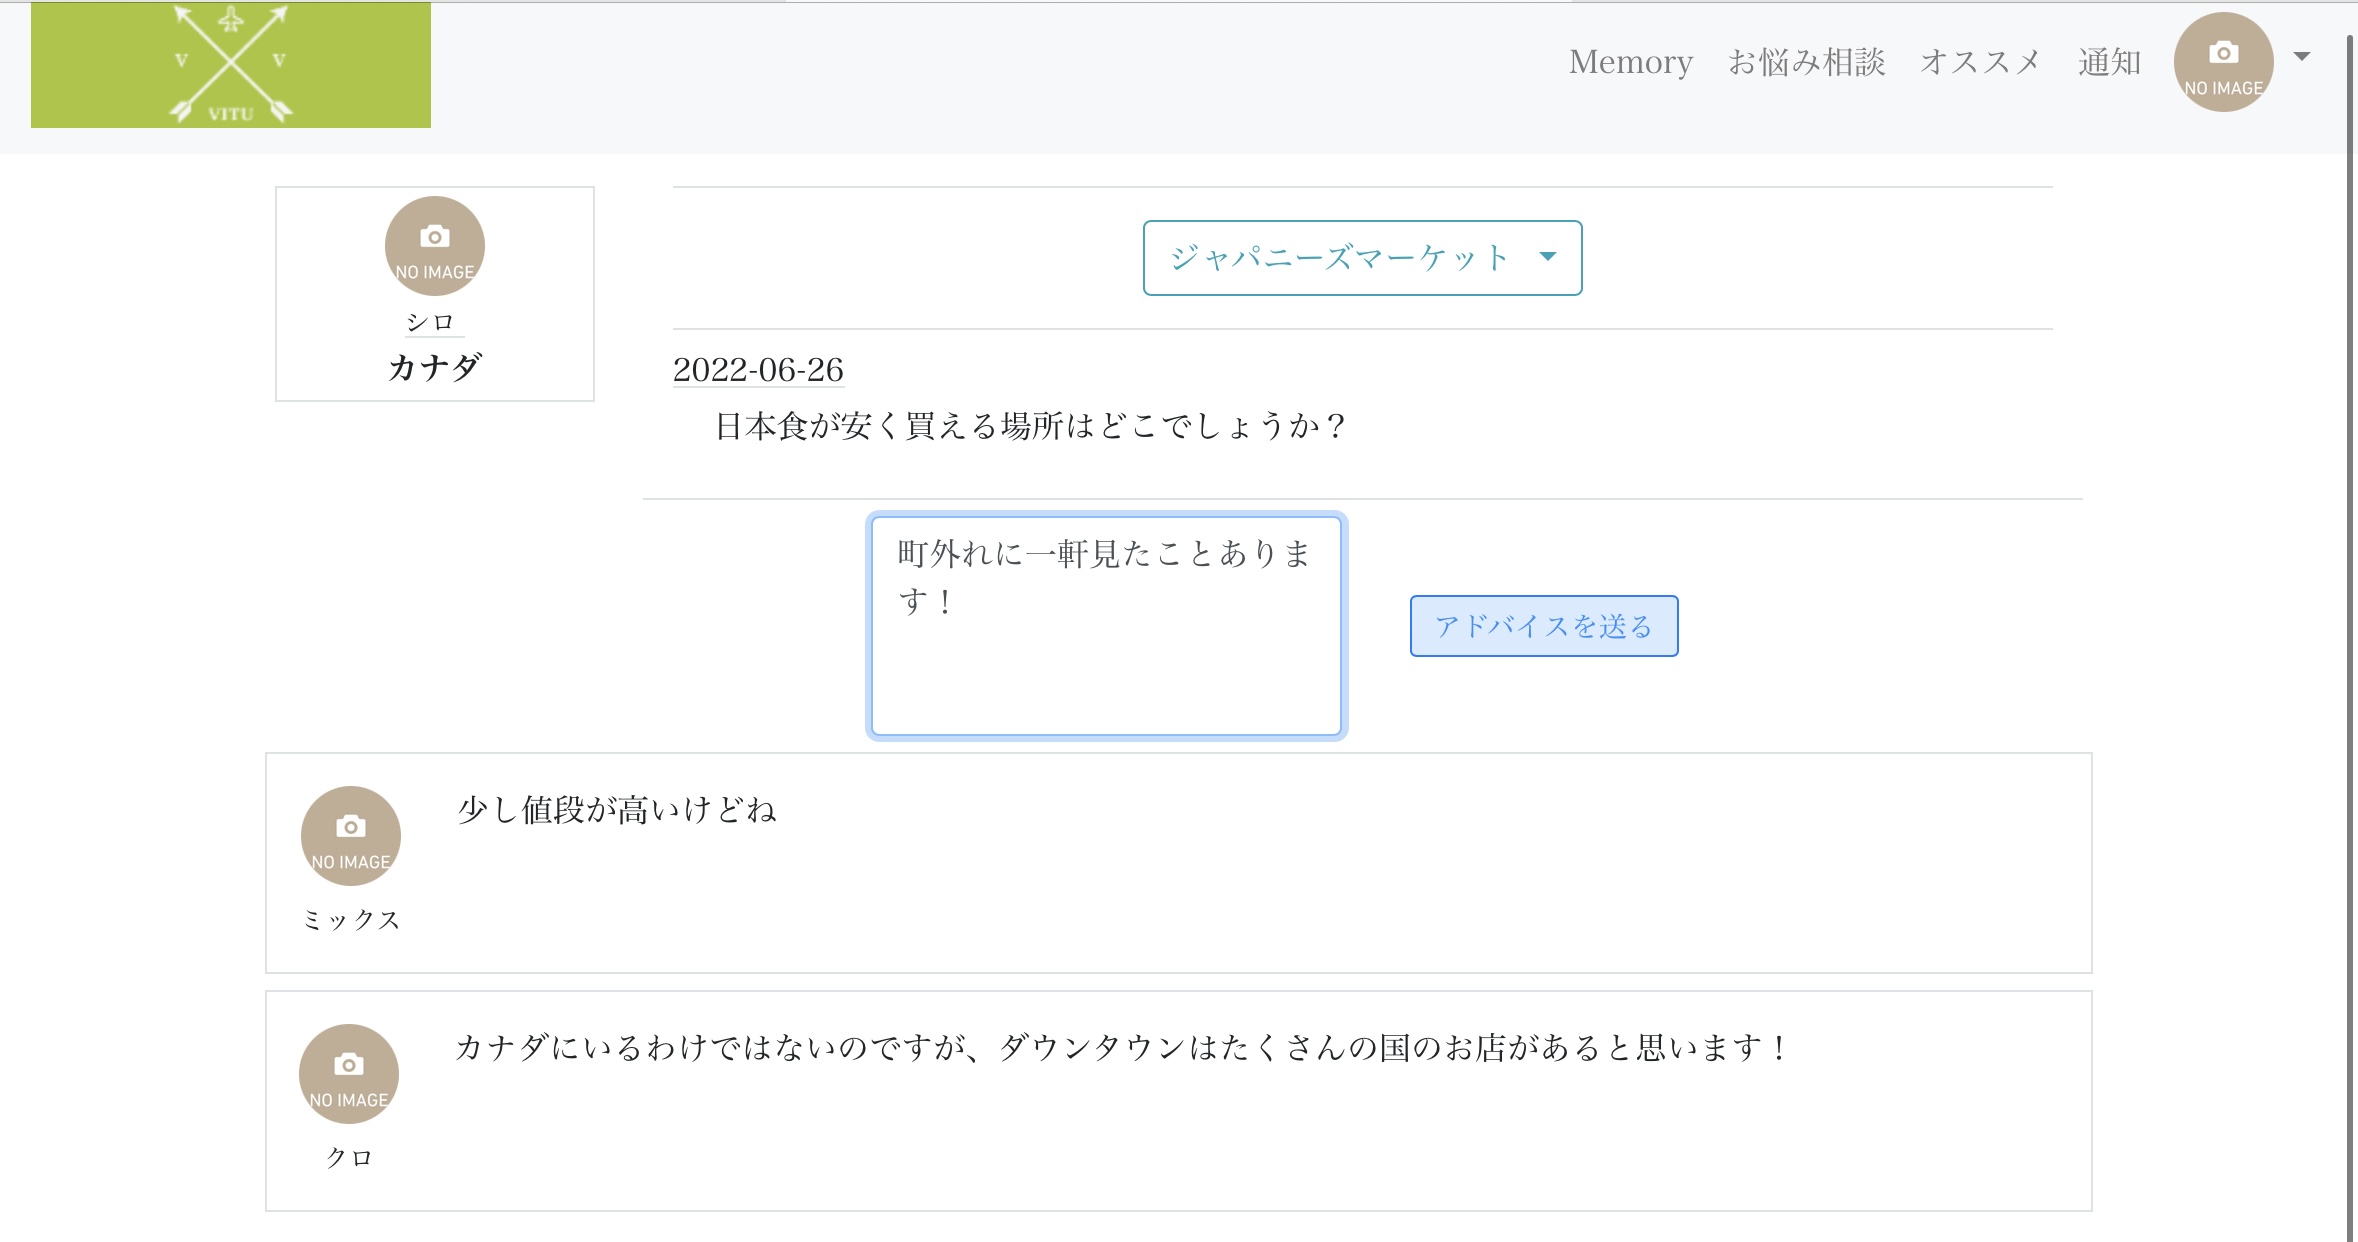Click the VITU logo in the header

point(231,65)
